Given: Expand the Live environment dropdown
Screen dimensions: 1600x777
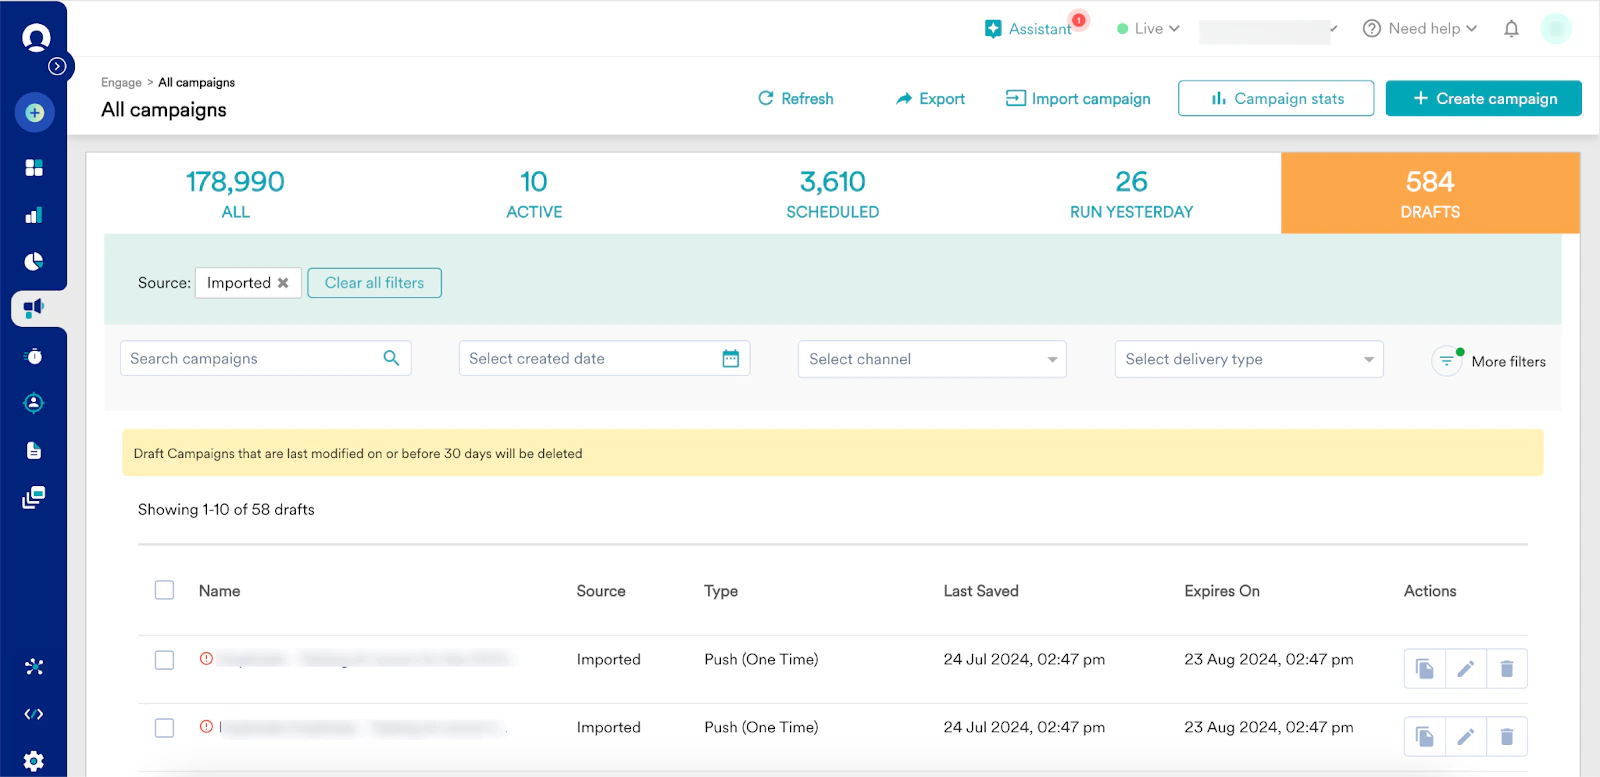Looking at the screenshot, I should (1148, 29).
